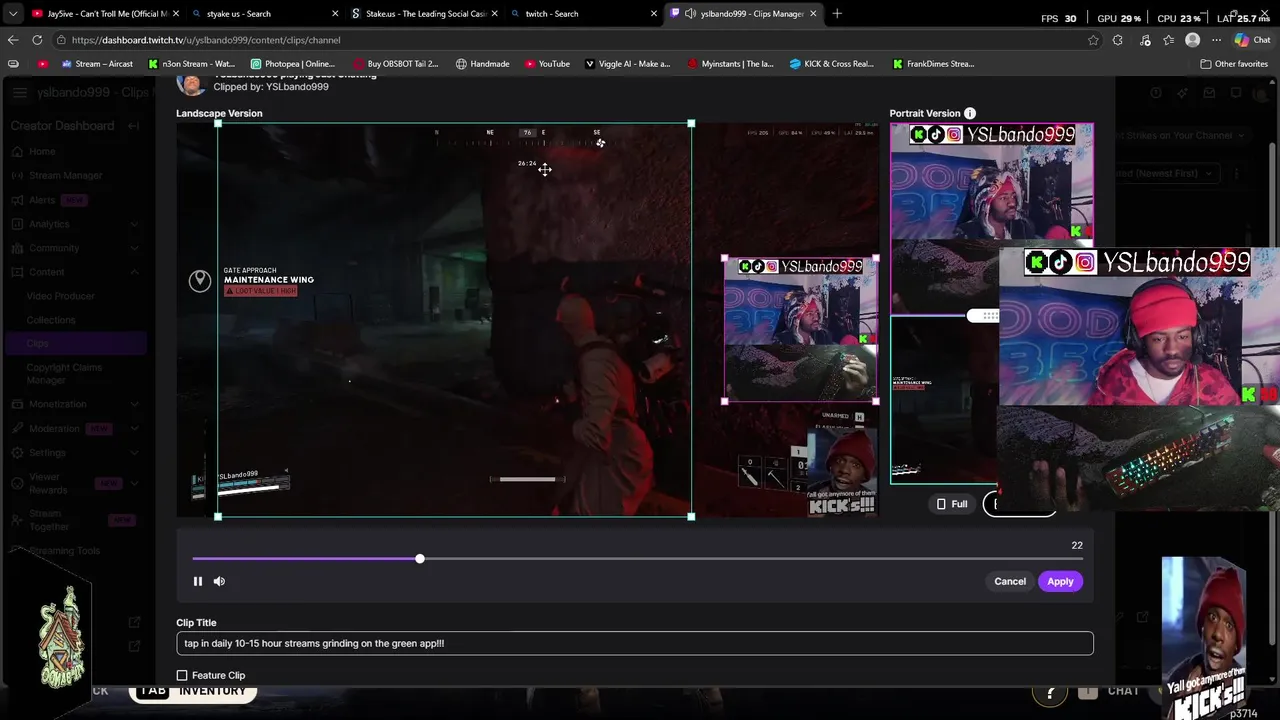Mute the clip preview volume

219,581
